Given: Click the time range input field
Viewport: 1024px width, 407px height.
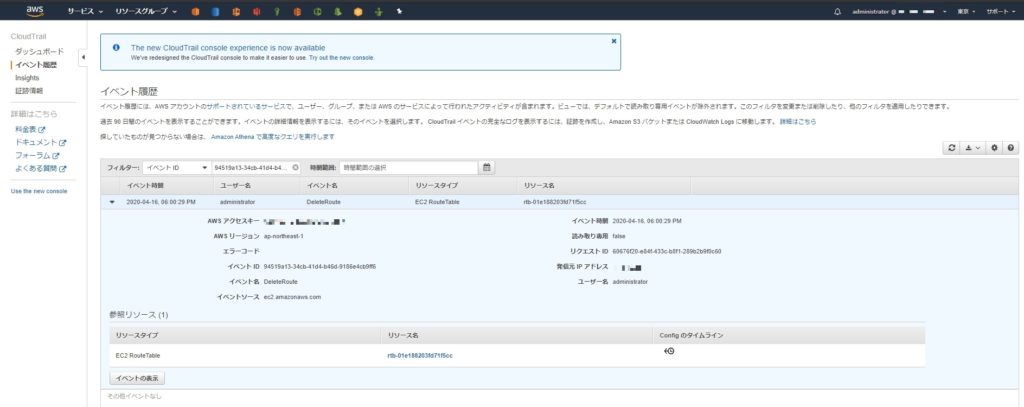Looking at the screenshot, I should [x=408, y=167].
